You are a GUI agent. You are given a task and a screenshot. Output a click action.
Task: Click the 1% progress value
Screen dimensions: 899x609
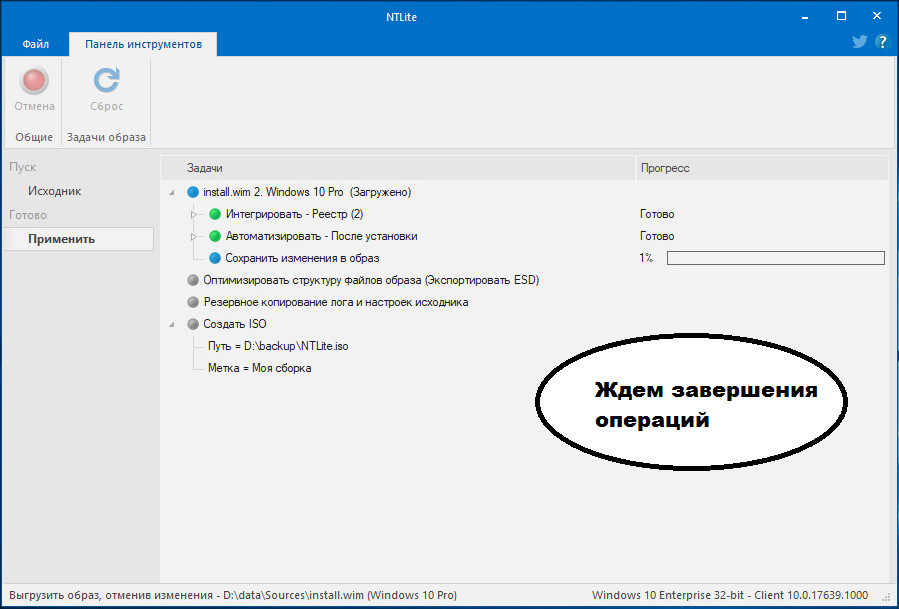tap(646, 258)
